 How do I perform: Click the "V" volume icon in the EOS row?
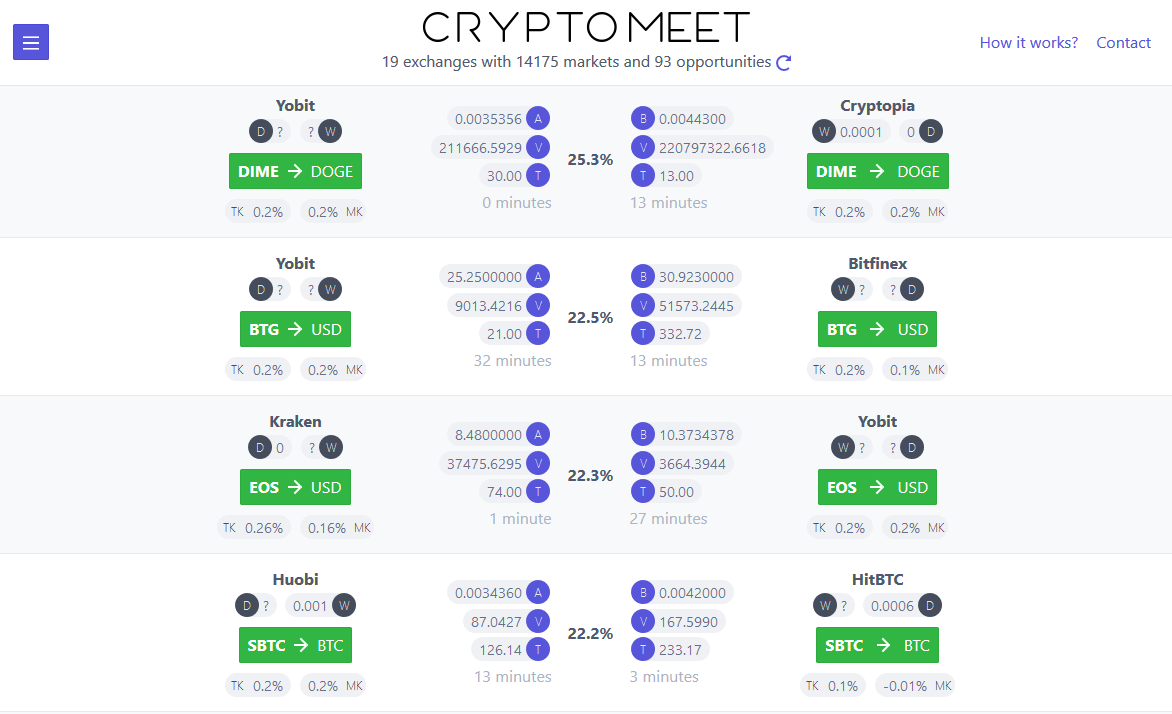(x=537, y=463)
